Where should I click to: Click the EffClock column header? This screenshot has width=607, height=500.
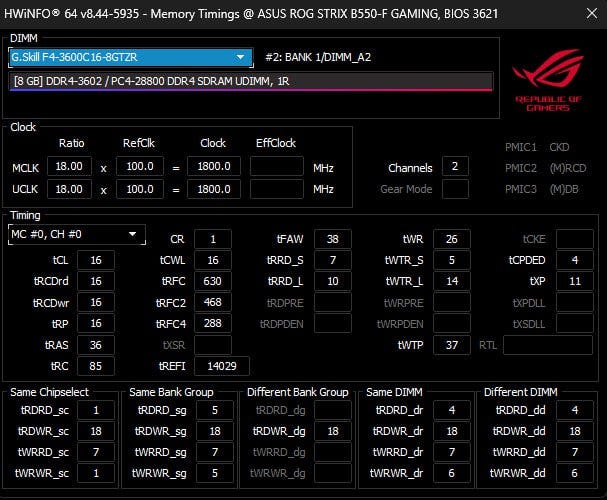pyautogui.click(x=276, y=143)
